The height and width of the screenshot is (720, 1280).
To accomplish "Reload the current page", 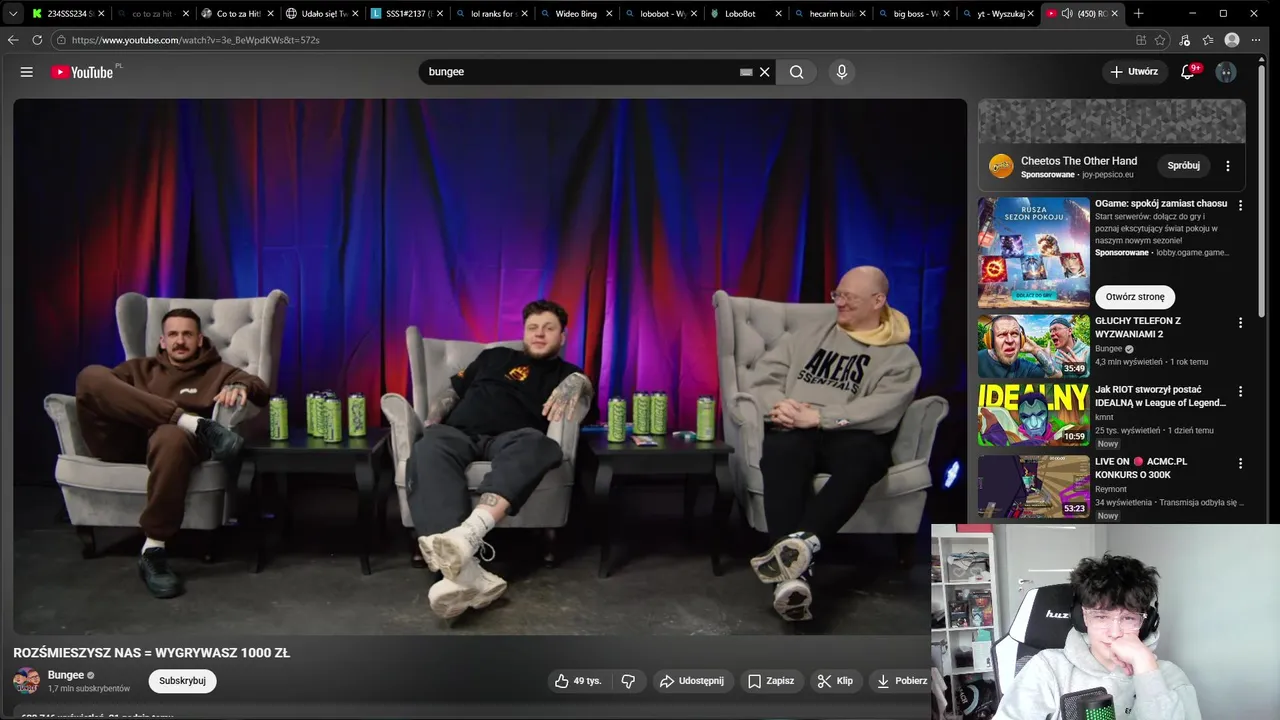I will pyautogui.click(x=37, y=40).
